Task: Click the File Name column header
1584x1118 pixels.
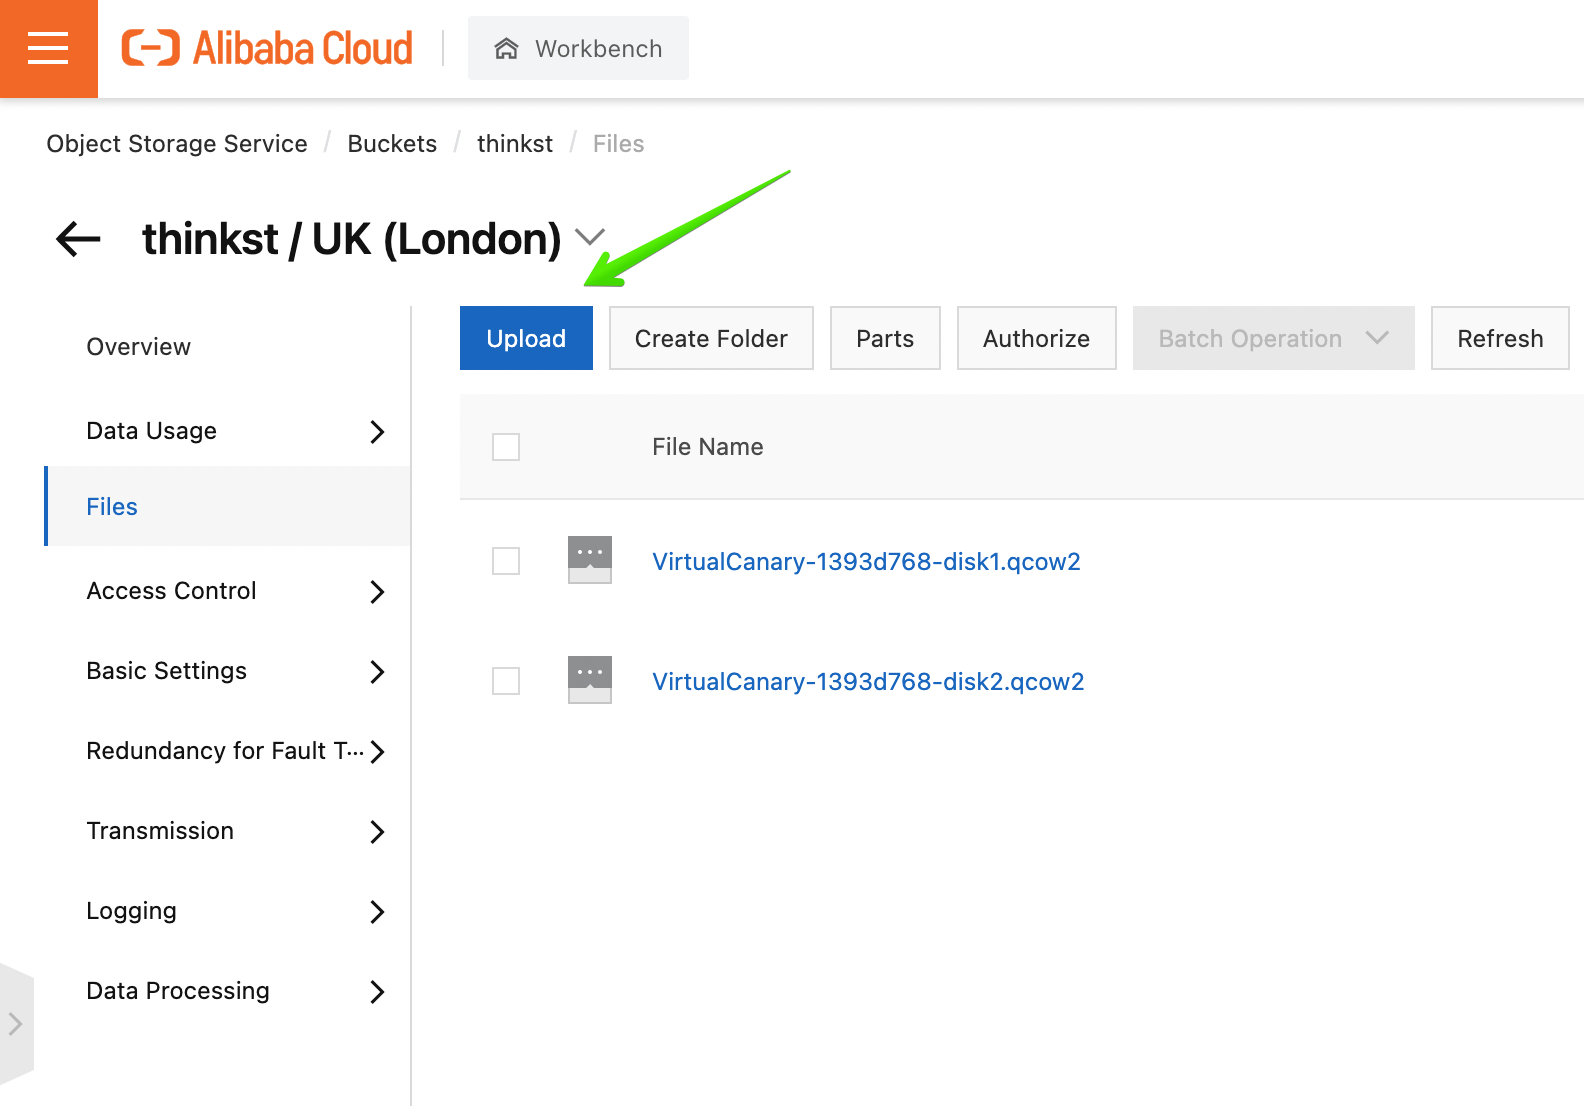Action: [x=708, y=447]
